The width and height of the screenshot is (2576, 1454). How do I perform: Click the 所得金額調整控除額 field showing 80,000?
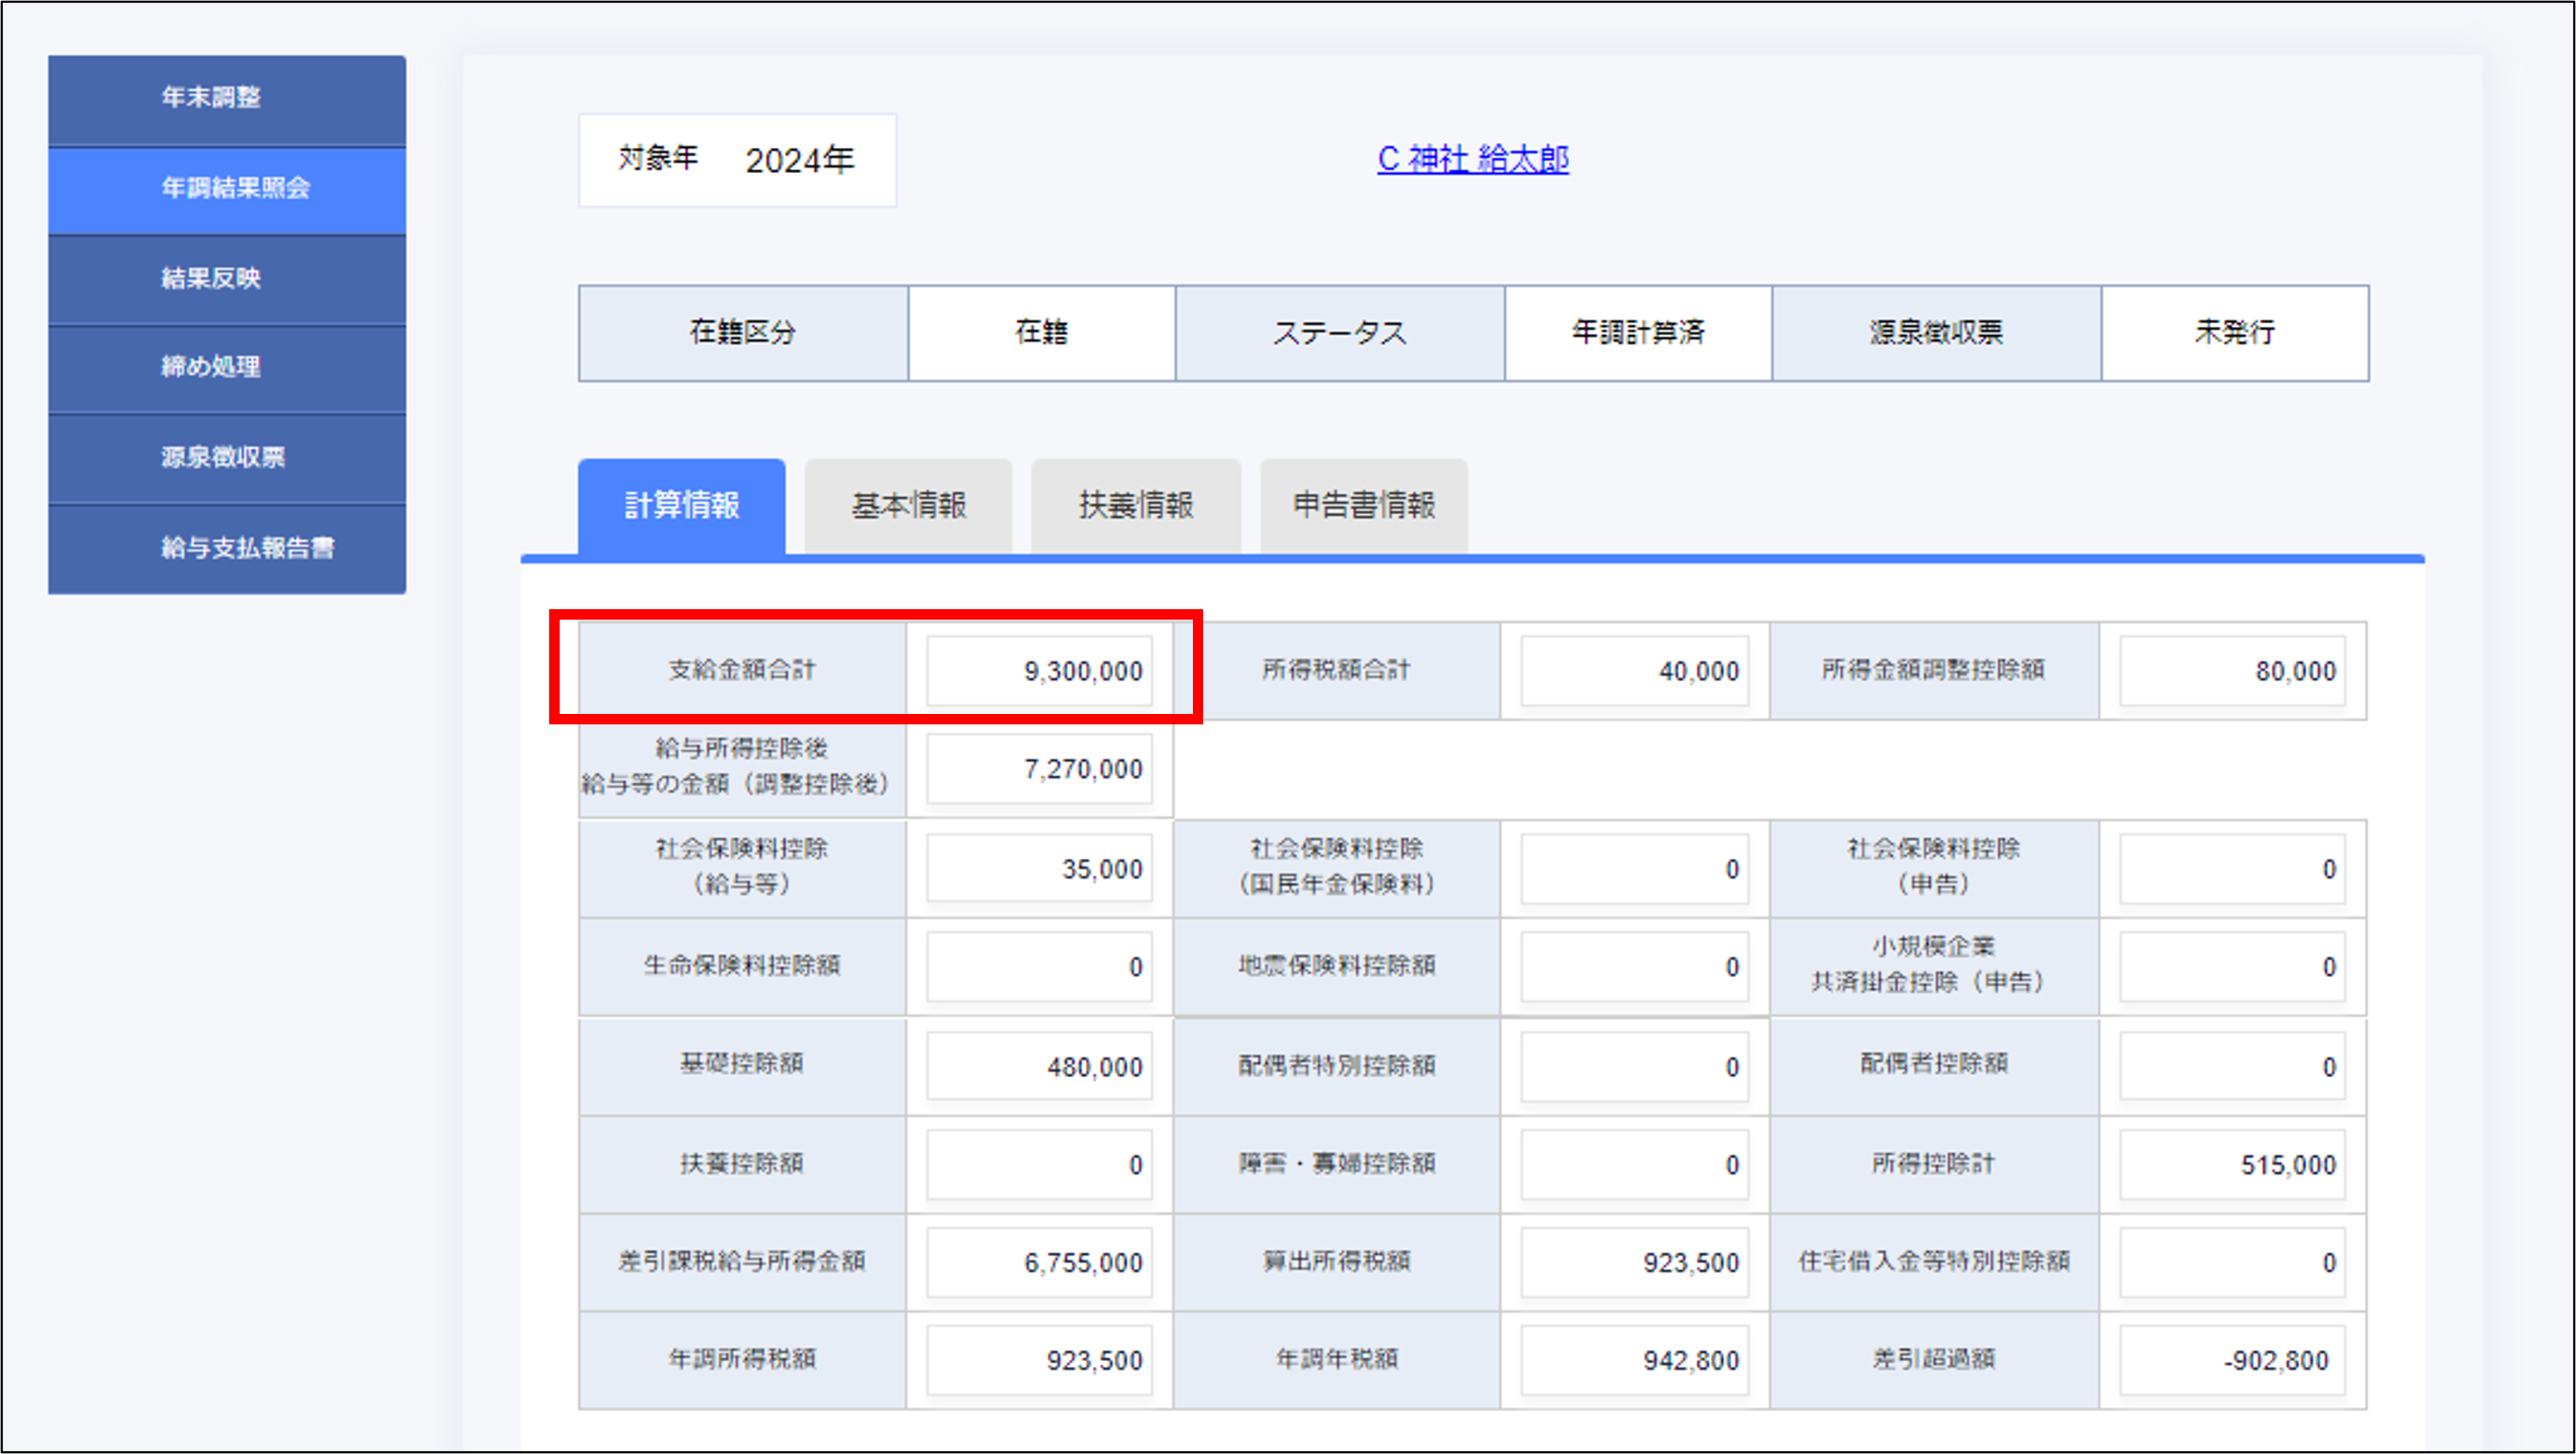(2232, 671)
